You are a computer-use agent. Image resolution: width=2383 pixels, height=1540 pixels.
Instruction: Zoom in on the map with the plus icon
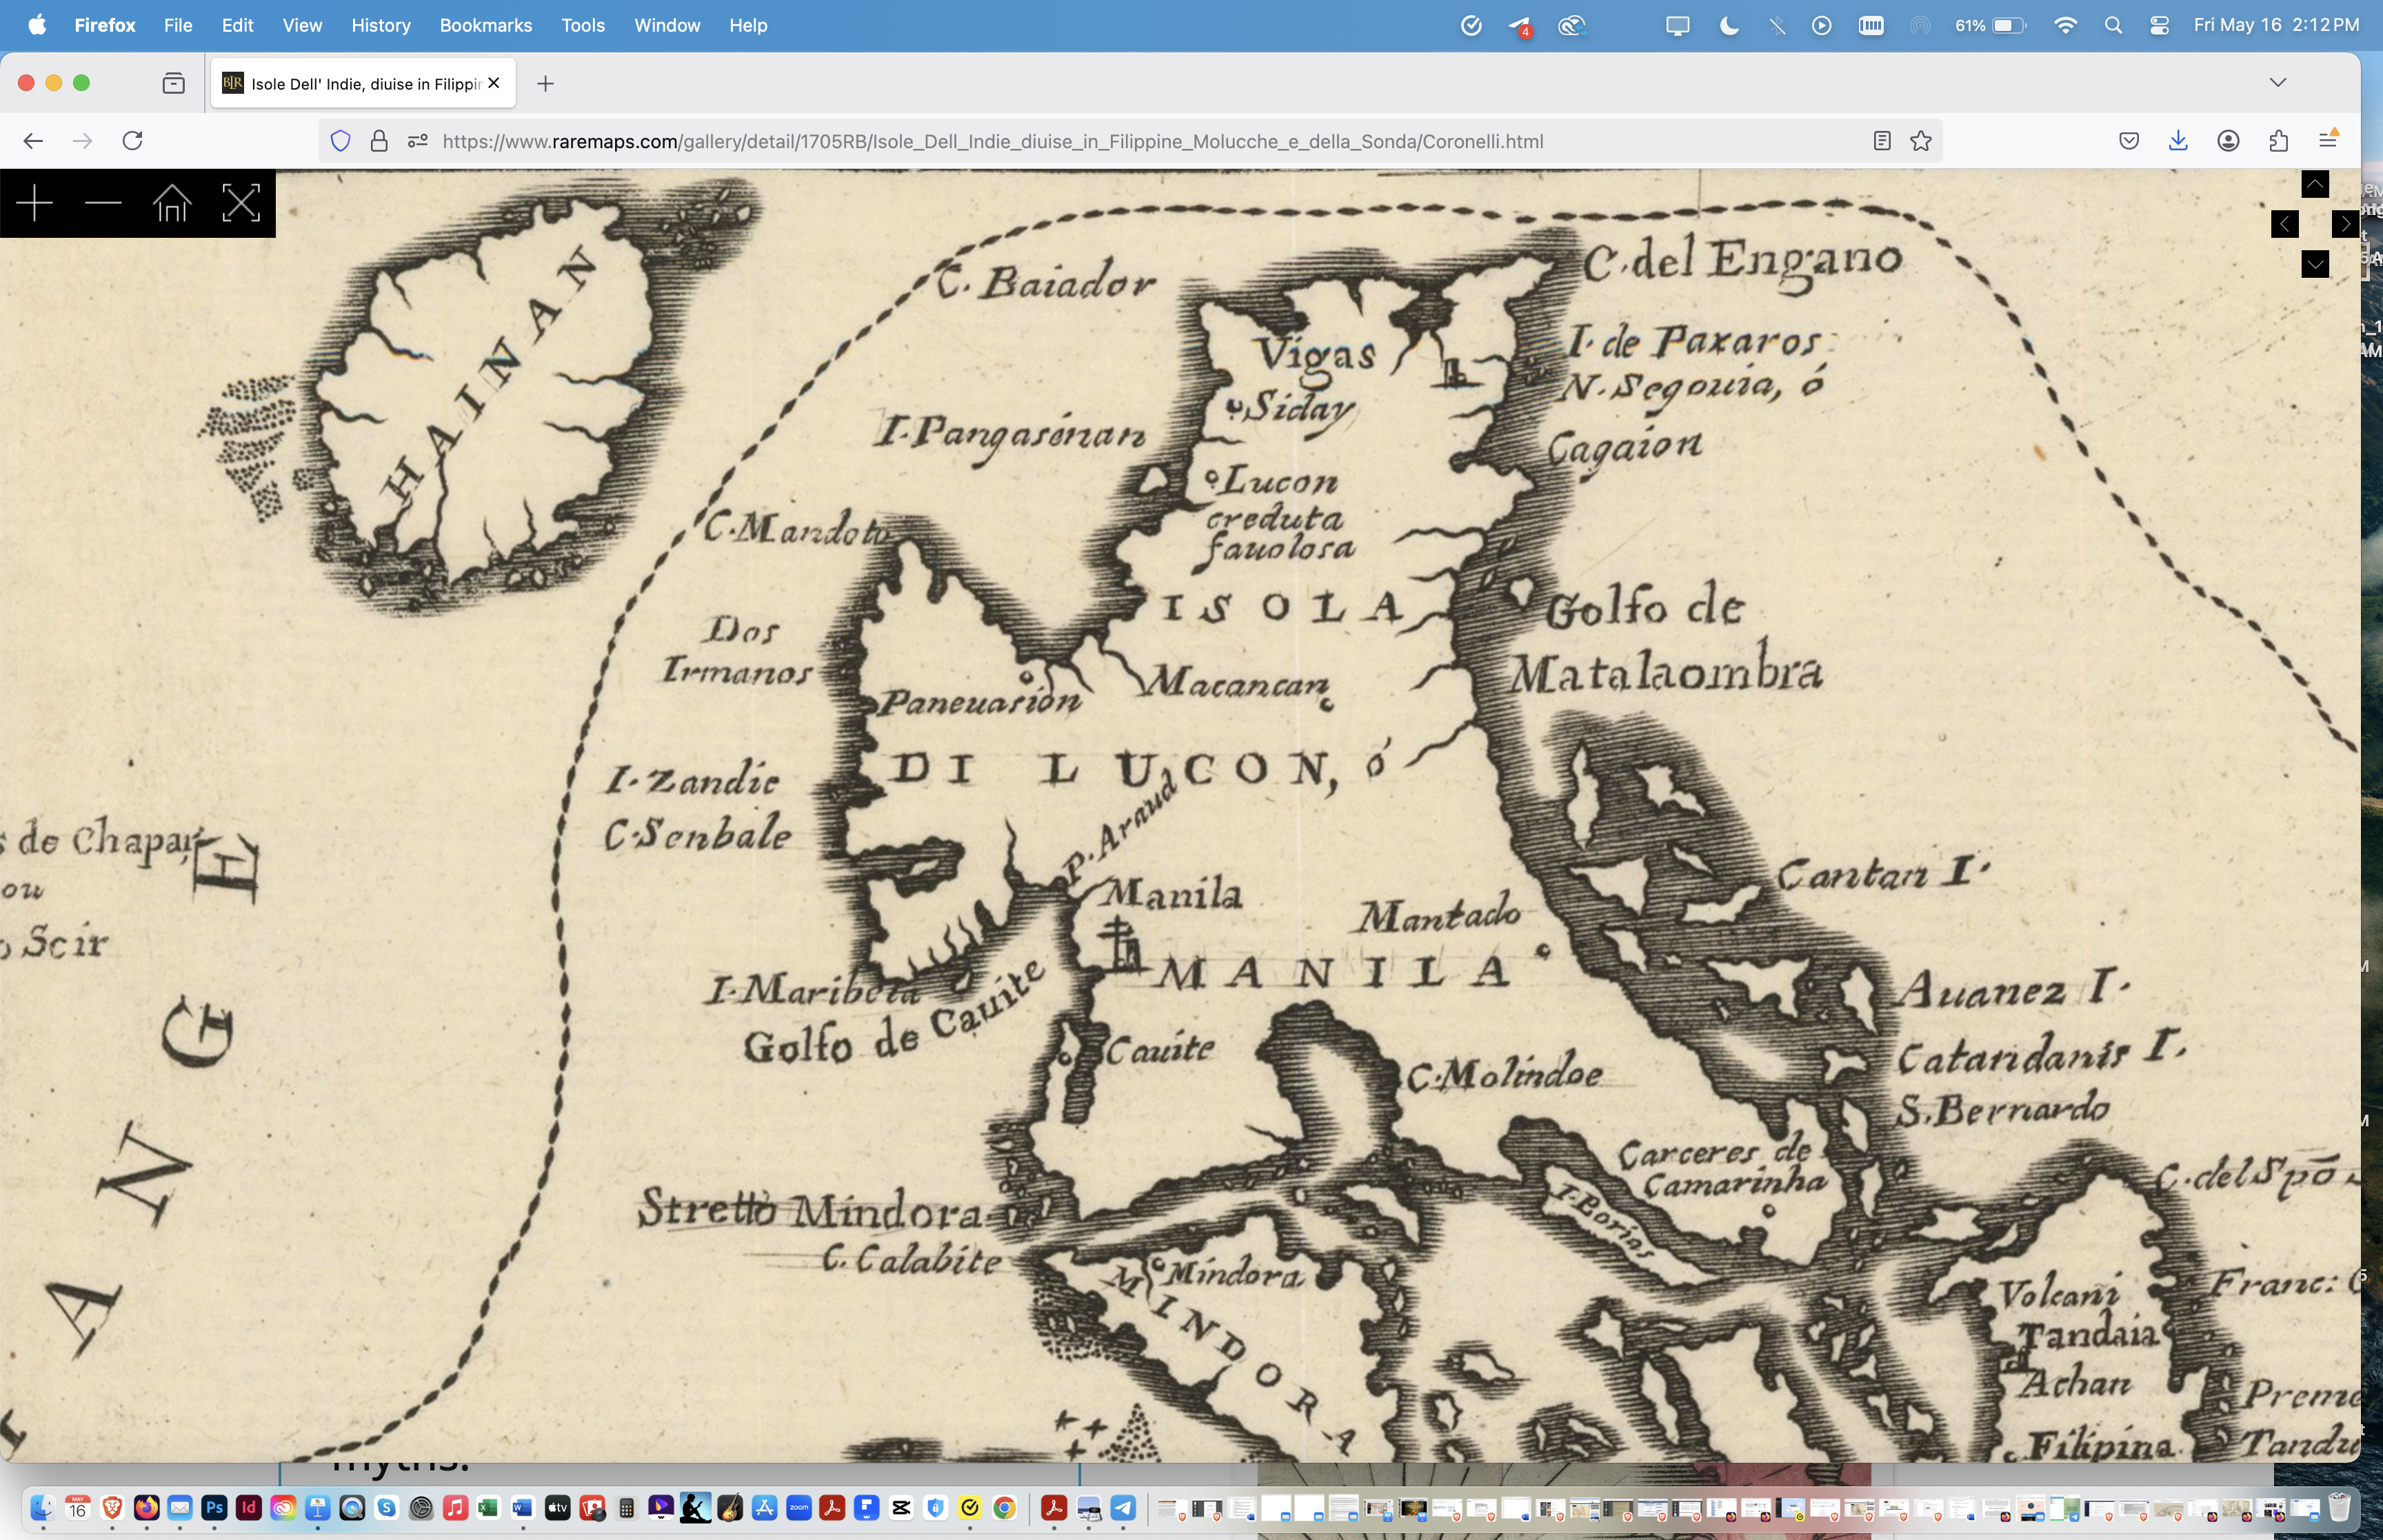coord(34,203)
